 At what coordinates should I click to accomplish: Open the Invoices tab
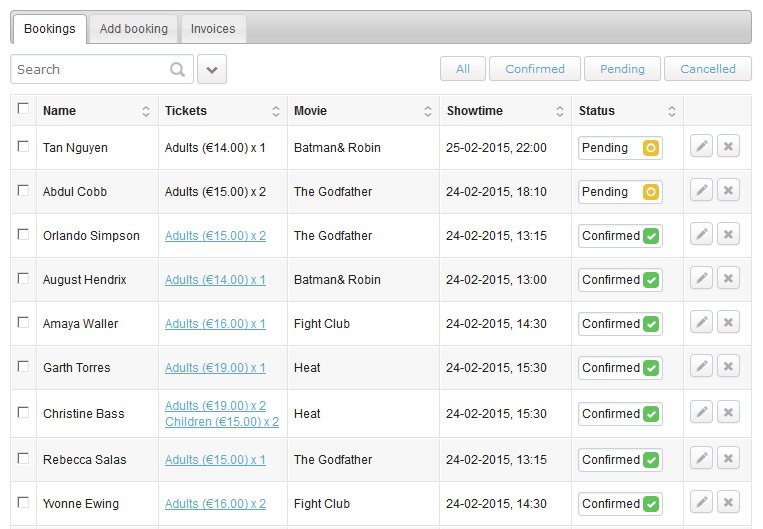coord(213,29)
